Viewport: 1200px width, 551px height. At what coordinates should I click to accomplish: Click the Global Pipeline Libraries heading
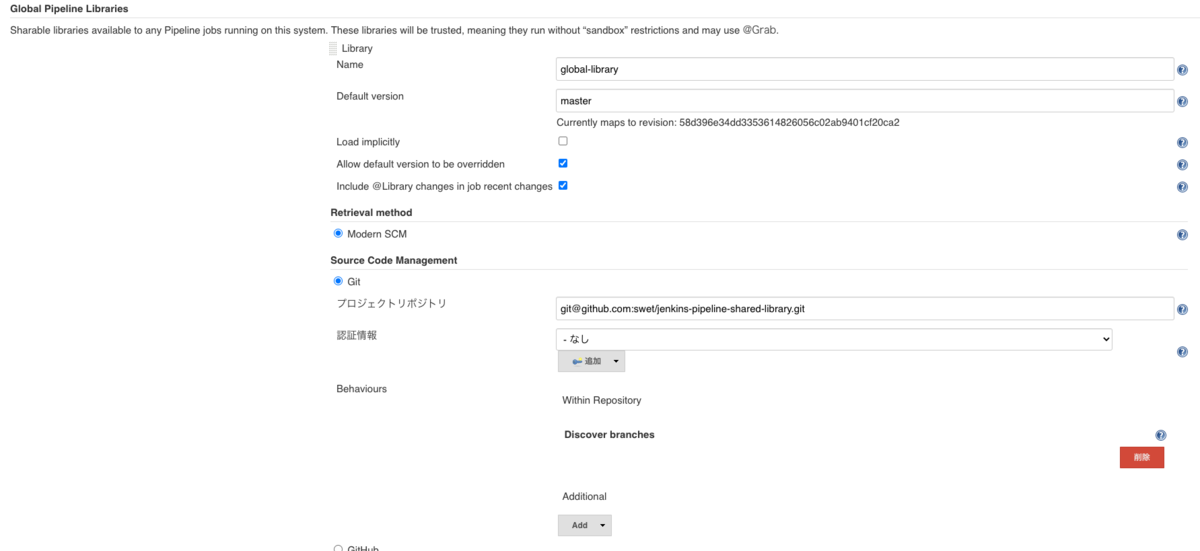(x=69, y=8)
